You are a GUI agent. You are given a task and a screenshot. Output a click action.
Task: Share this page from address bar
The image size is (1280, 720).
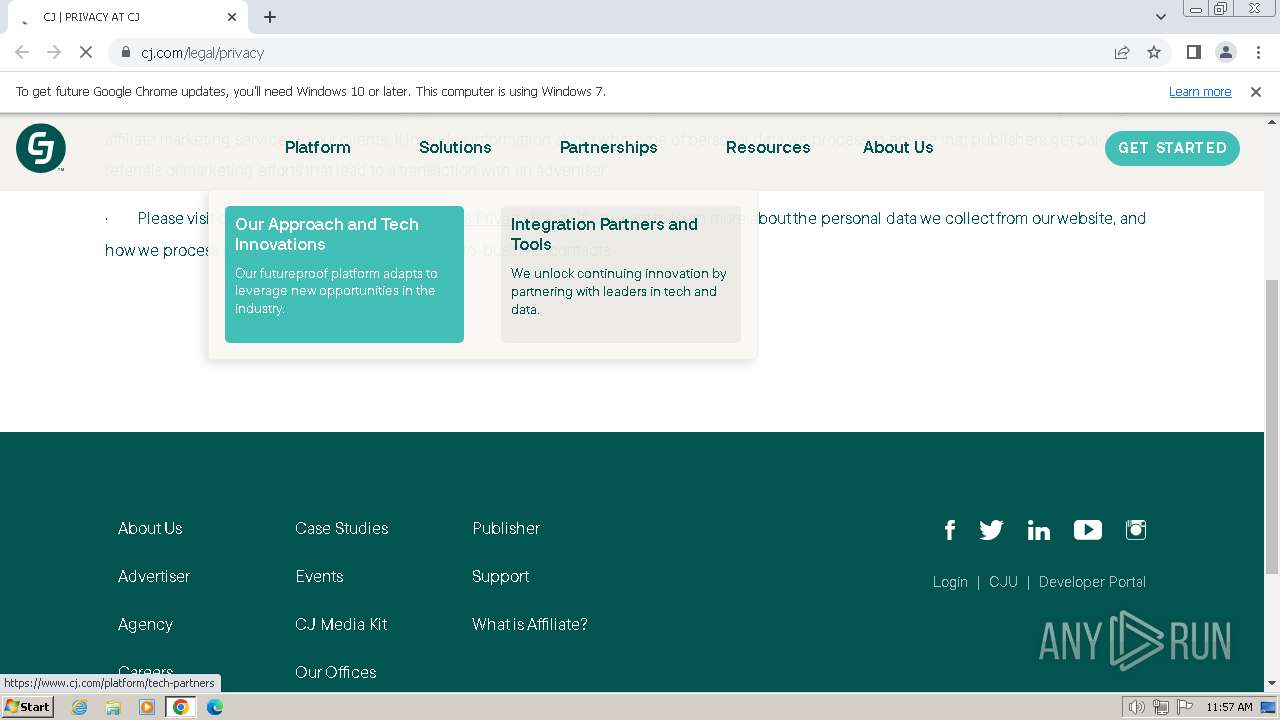point(1122,53)
